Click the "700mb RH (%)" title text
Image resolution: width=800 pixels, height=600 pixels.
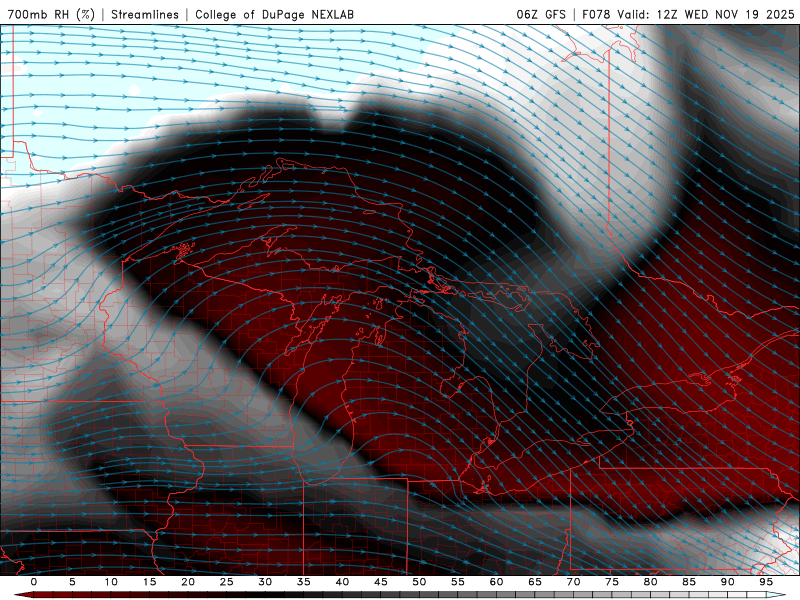click(x=51, y=14)
